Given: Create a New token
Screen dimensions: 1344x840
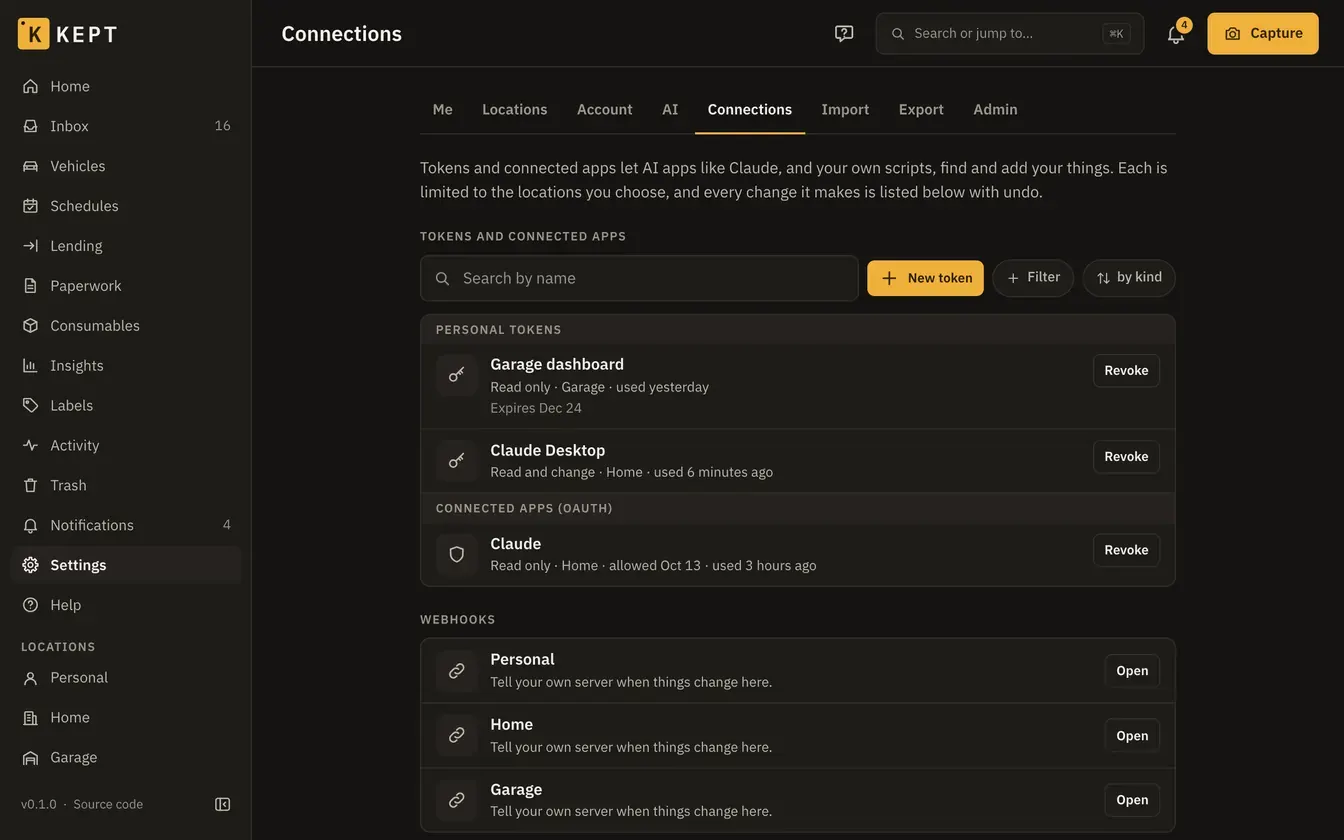Looking at the screenshot, I should tap(925, 278).
